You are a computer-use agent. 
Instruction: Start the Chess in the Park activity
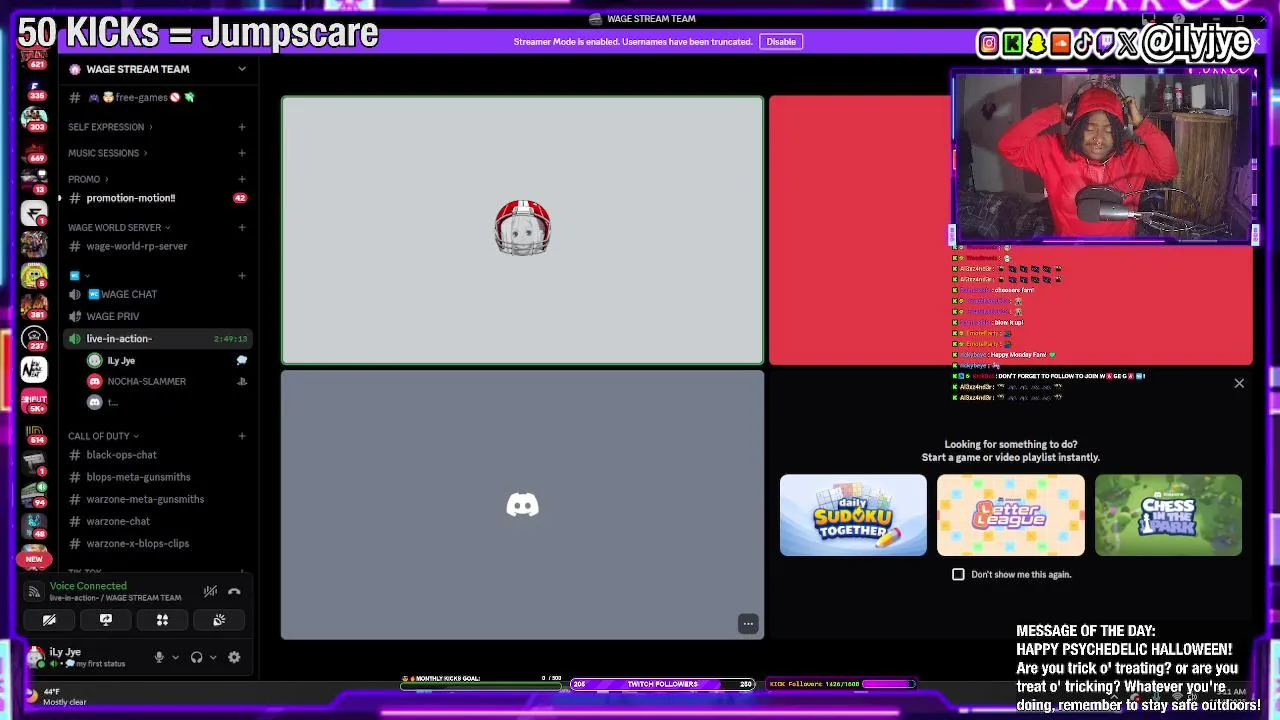pos(1168,515)
